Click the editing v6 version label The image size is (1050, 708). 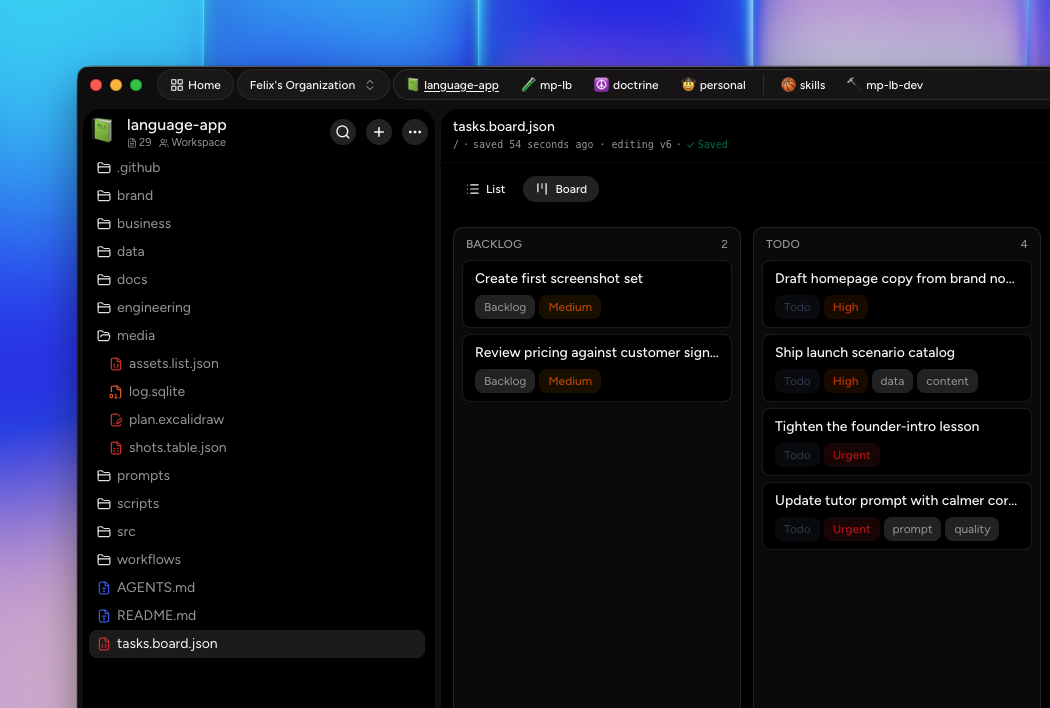(641, 145)
